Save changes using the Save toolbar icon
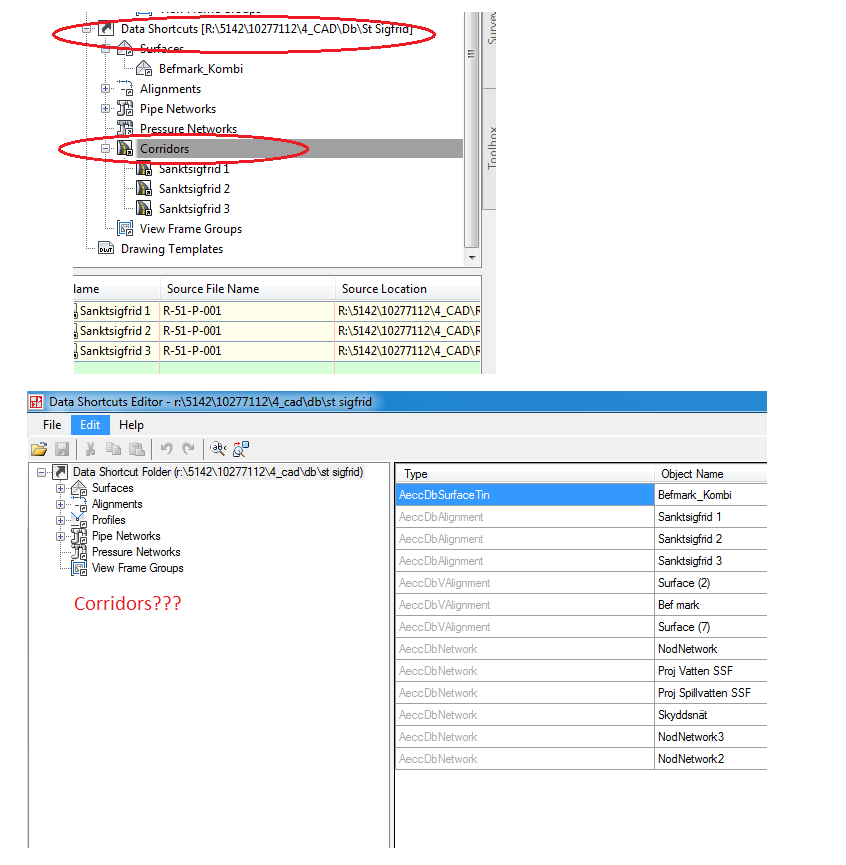846x865 pixels. pyautogui.click(x=62, y=449)
